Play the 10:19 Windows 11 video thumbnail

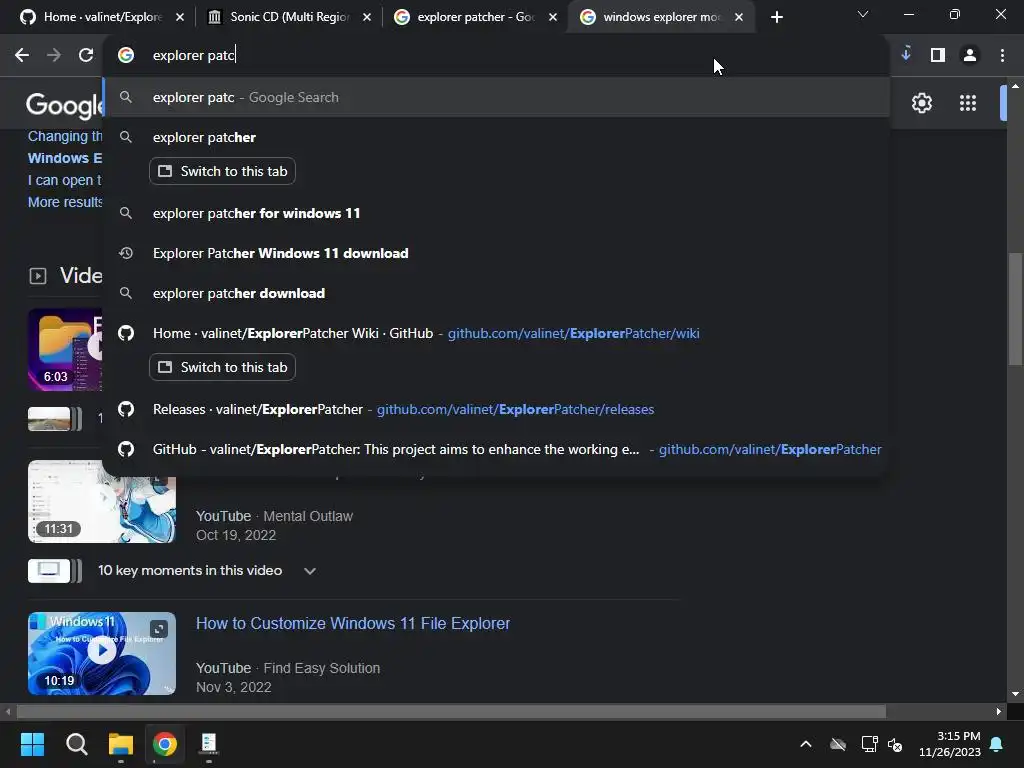pos(102,654)
